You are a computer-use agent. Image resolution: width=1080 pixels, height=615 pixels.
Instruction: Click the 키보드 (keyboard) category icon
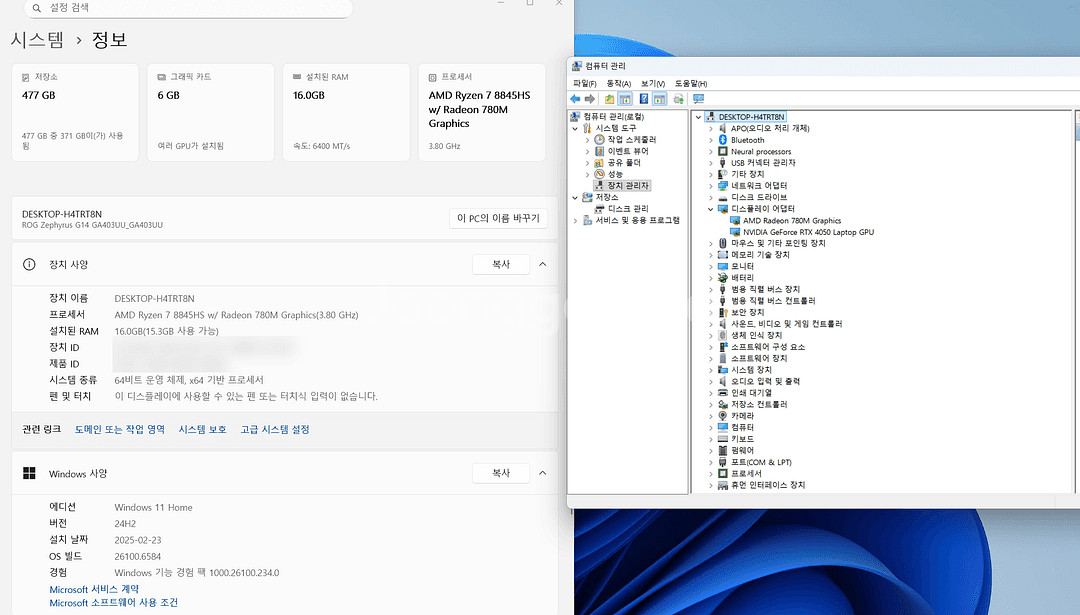[x=723, y=439]
